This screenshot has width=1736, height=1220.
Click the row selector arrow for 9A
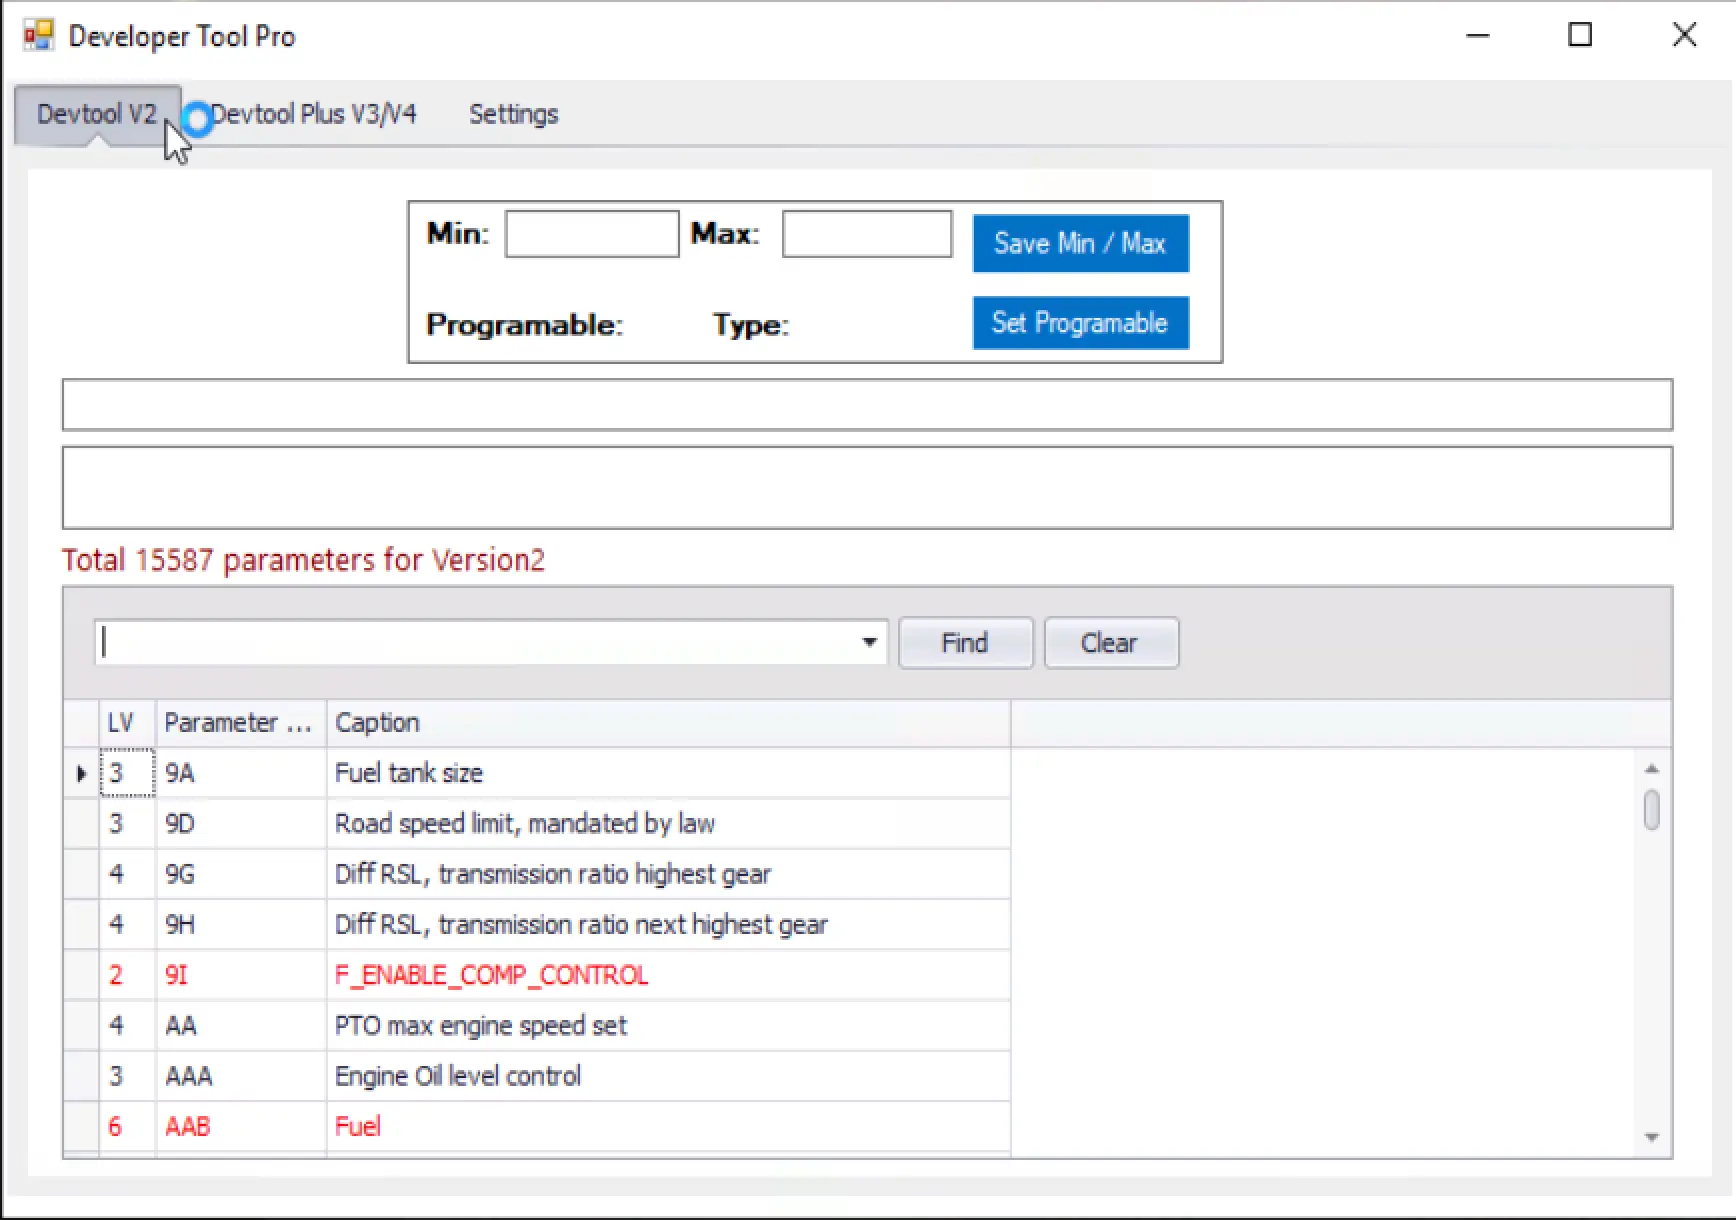tap(81, 773)
